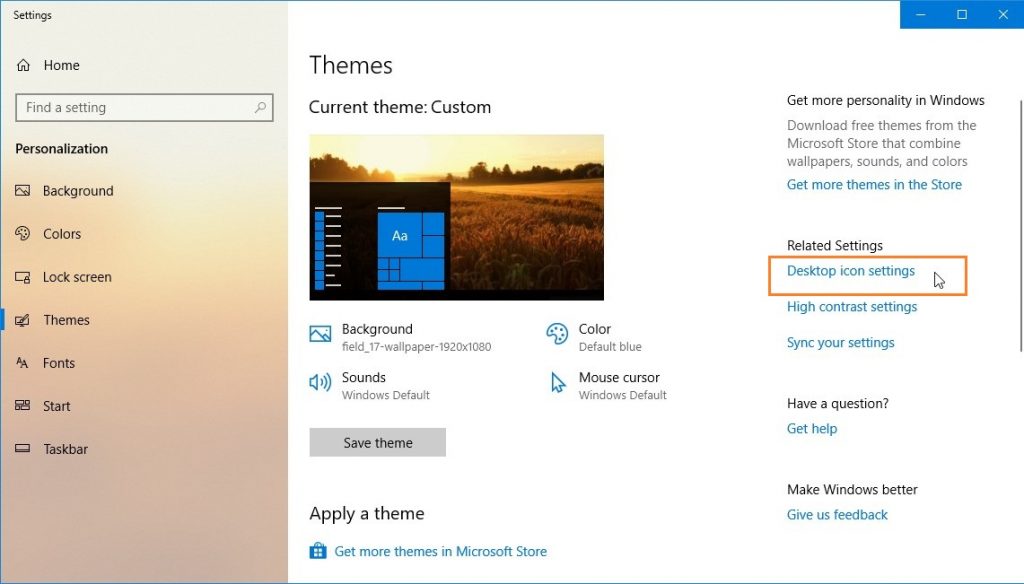Click Windows Default under Sounds
This screenshot has height=584, width=1024.
pyautogui.click(x=385, y=395)
